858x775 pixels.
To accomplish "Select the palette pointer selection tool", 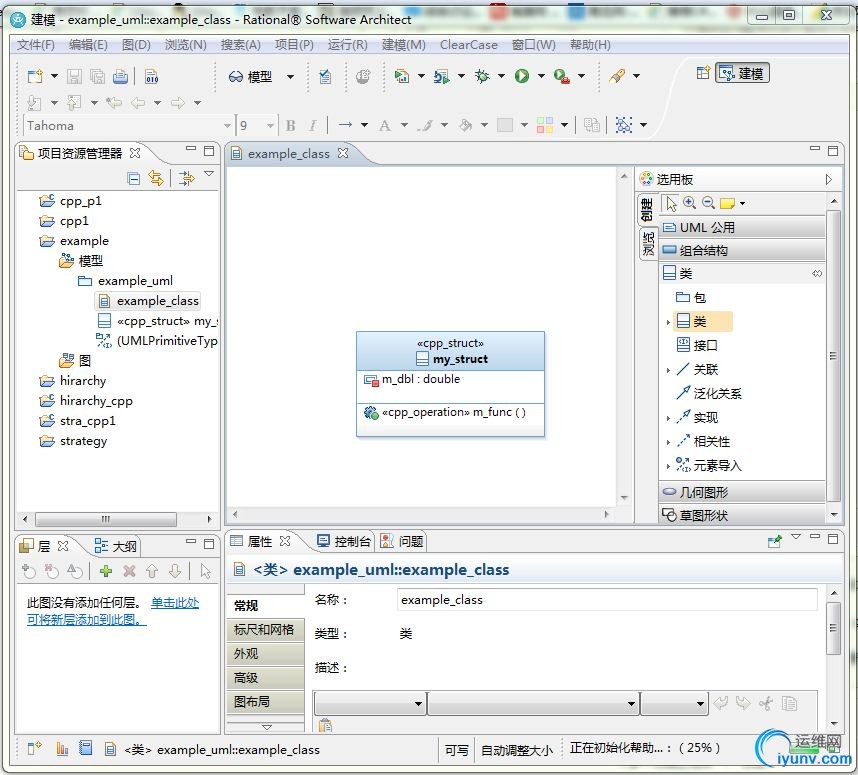I will [x=671, y=203].
